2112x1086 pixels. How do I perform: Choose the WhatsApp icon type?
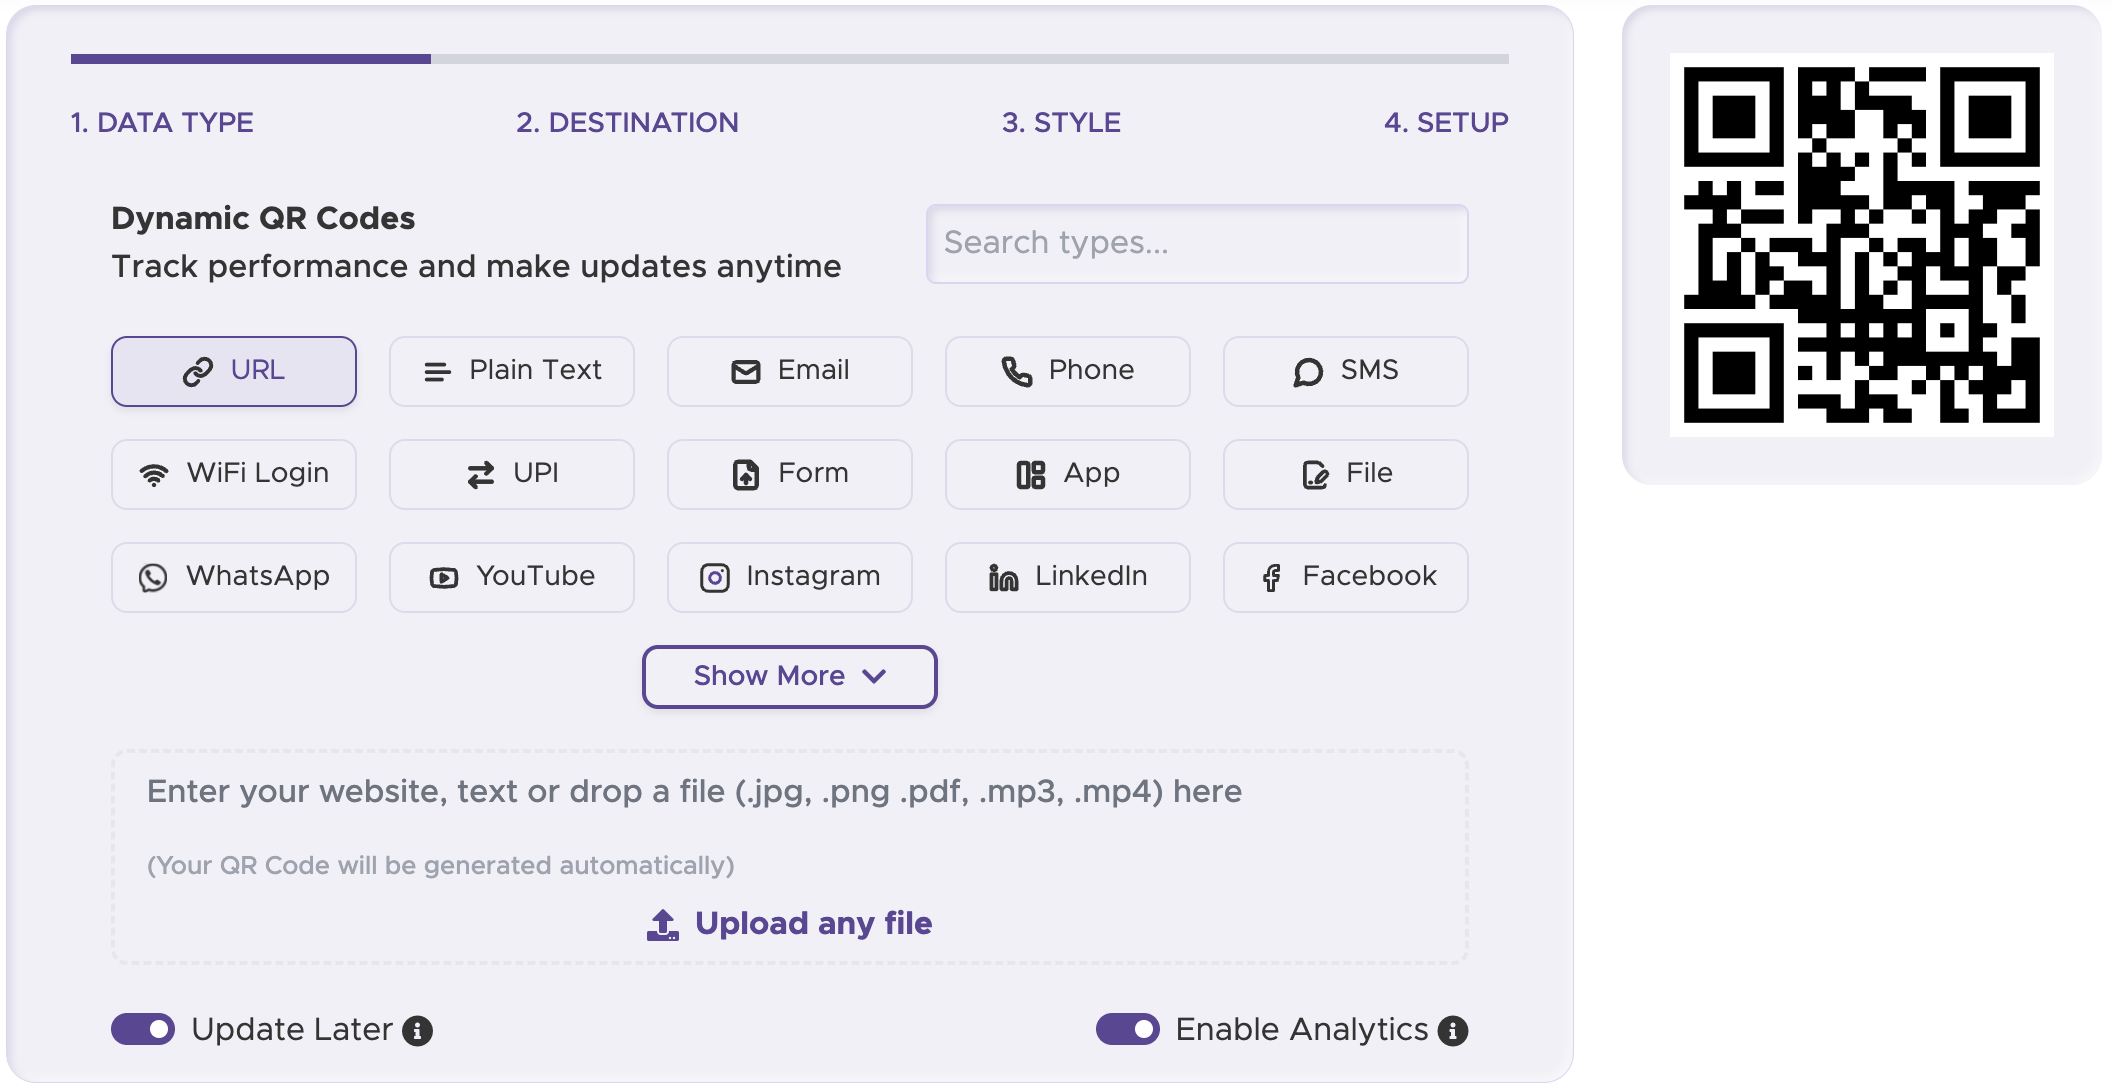153,577
